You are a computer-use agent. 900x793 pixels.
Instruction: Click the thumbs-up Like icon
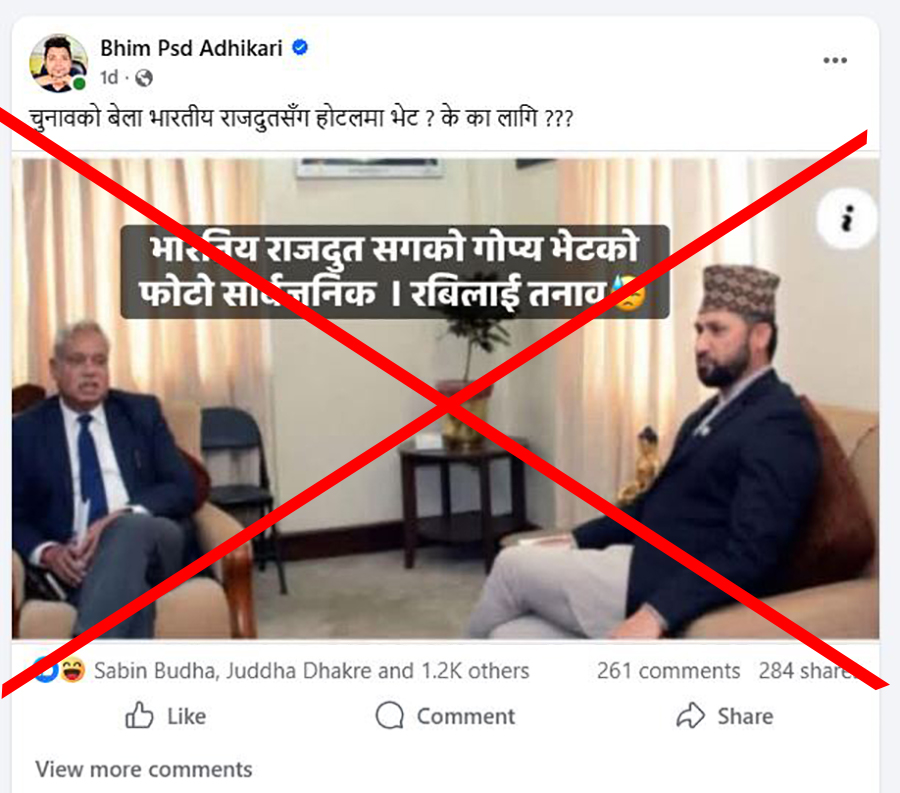[139, 716]
